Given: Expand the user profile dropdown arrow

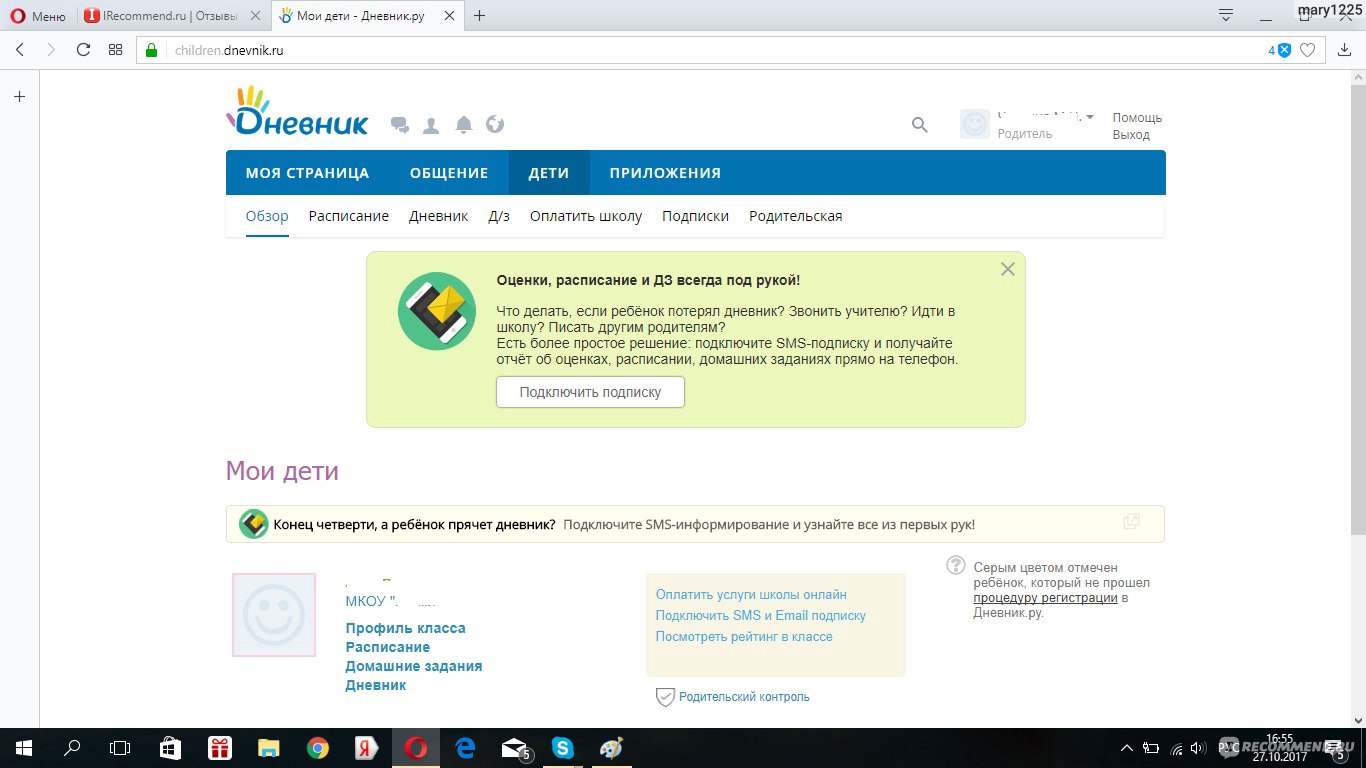Looking at the screenshot, I should coord(1089,117).
